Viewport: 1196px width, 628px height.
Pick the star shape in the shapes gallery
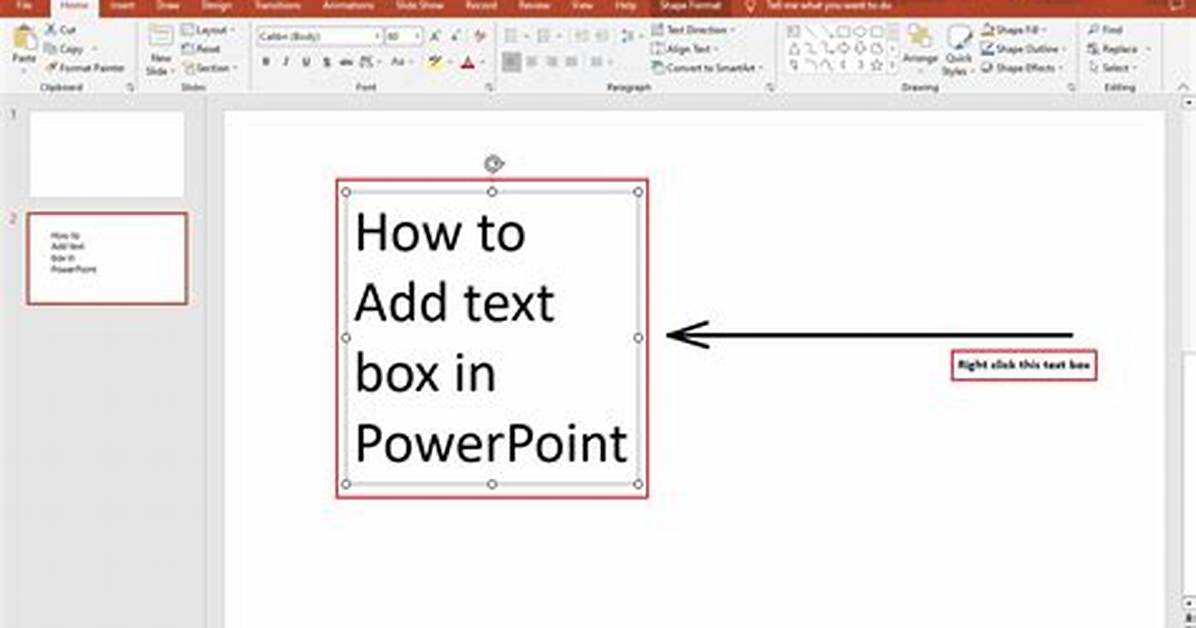click(x=876, y=66)
